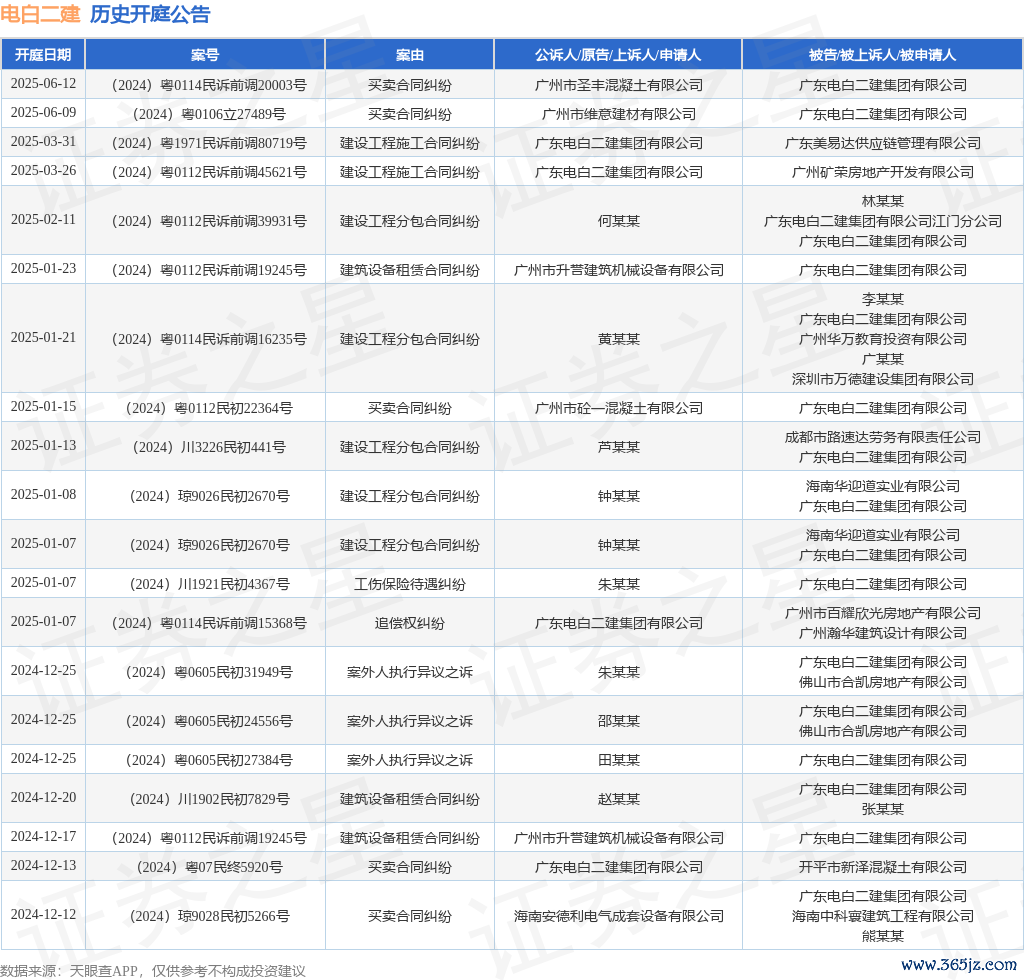Select case number 粤0112民诉前调39931号
Viewport: 1024px width, 980px height.
tap(209, 221)
